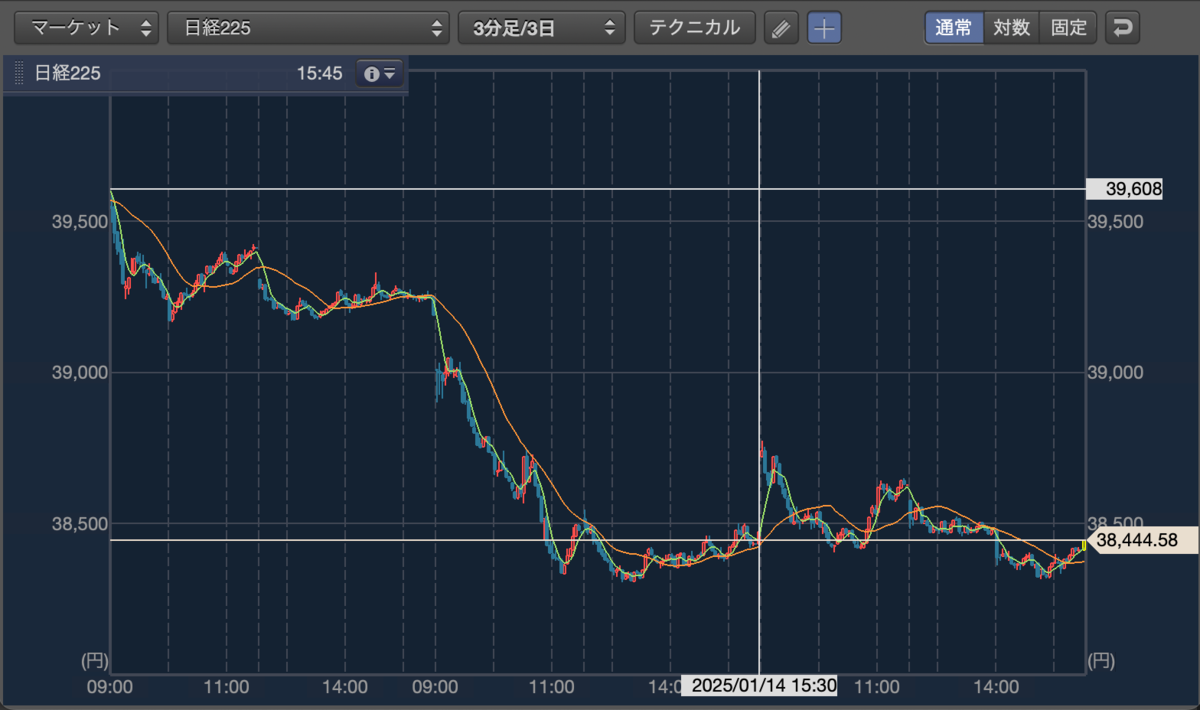The height and width of the screenshot is (710, 1200).
Task: Click the 2025/01/14 15:30 date label
Action: (760, 686)
